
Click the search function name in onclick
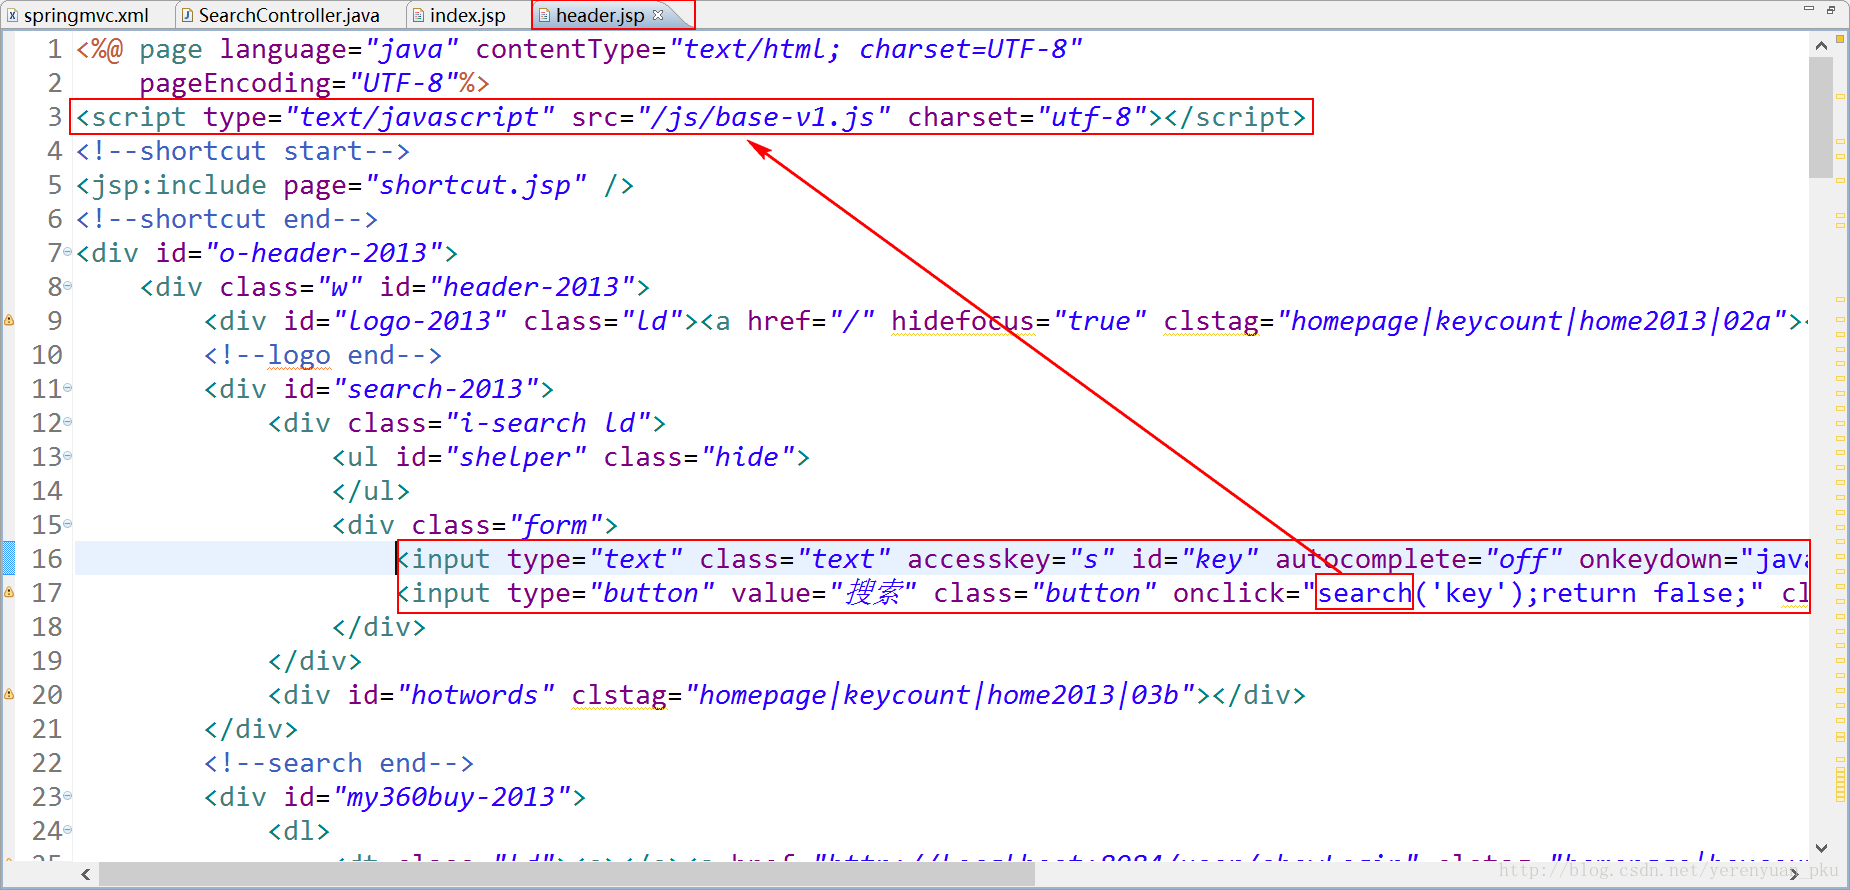[x=1364, y=593]
